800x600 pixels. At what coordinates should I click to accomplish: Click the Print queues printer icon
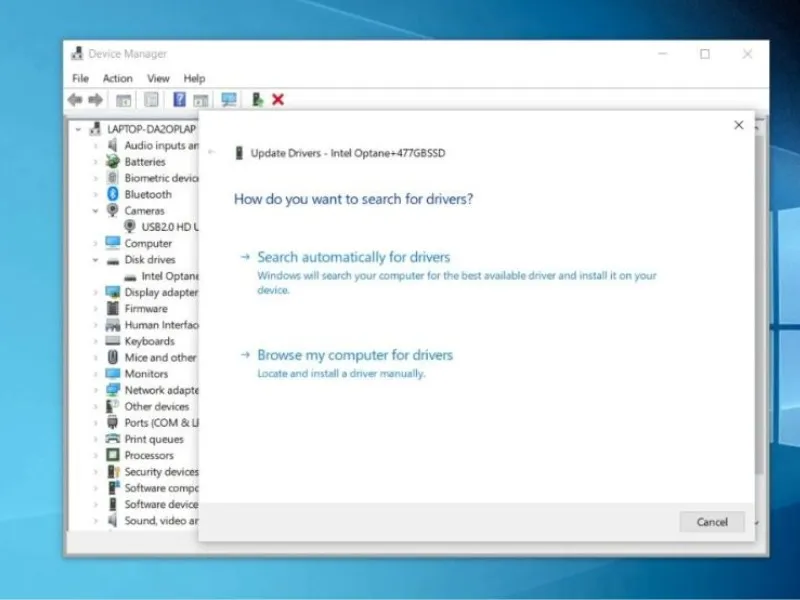[x=113, y=439]
